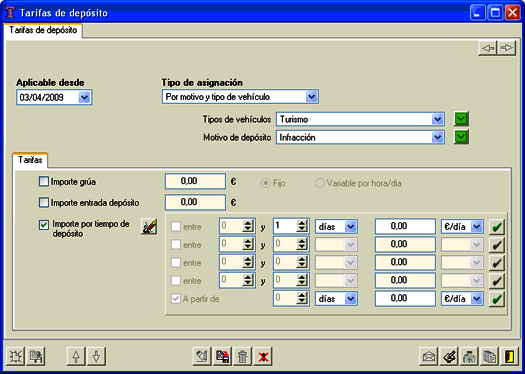The width and height of the screenshot is (525, 374).
Task: Click the duplicate record icon in bottom toolbar
Action: tap(35, 357)
